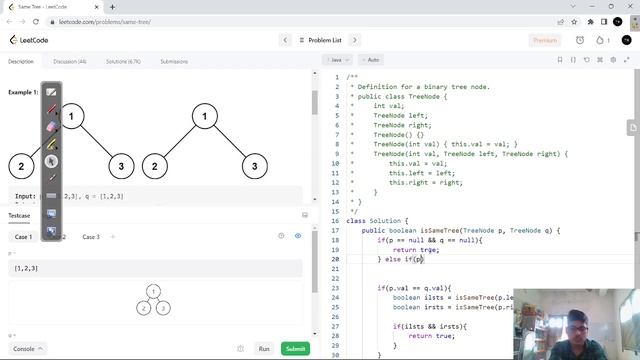Viewport: 640px width, 360px height.
Task: Click the whiteboard icon atop annotation toolbar
Action: click(51, 92)
